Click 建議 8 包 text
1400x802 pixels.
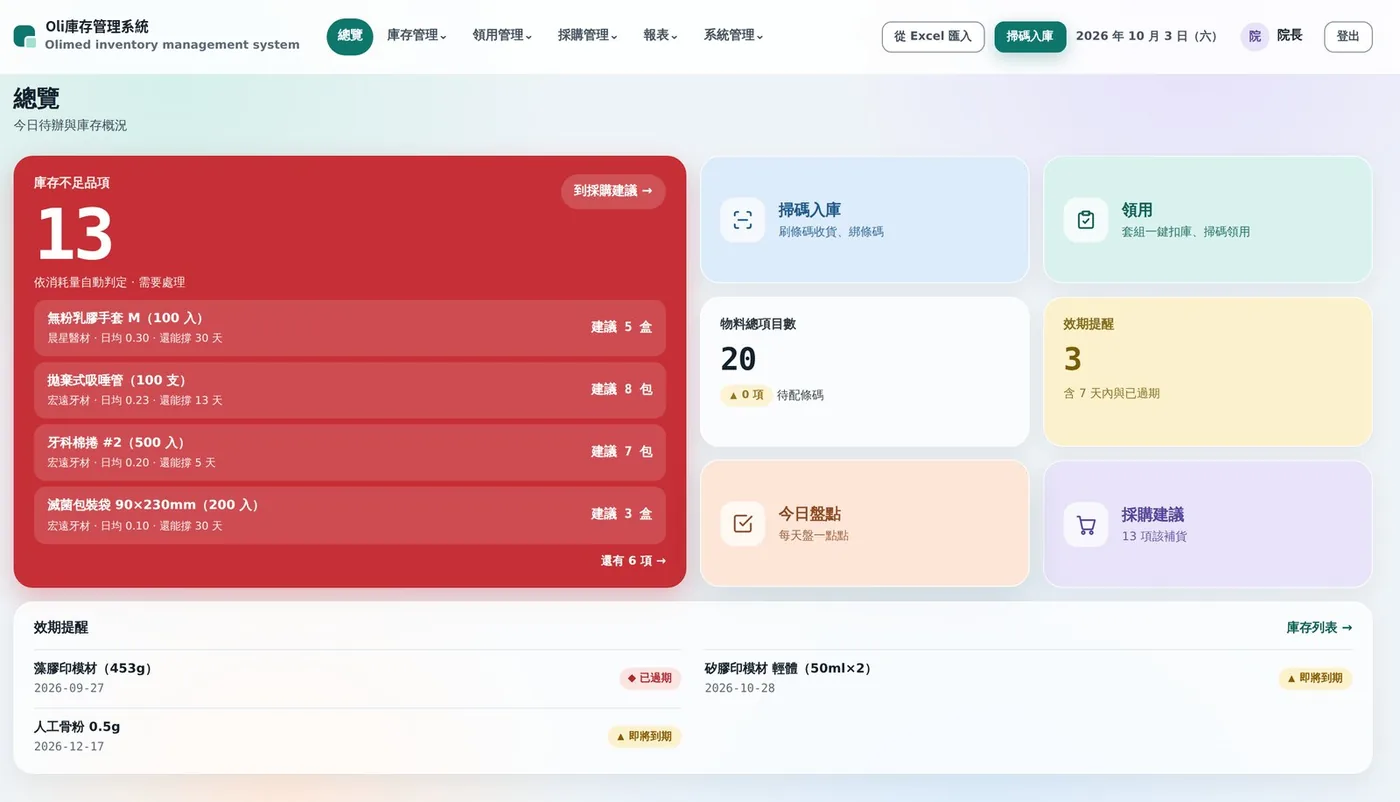click(621, 389)
